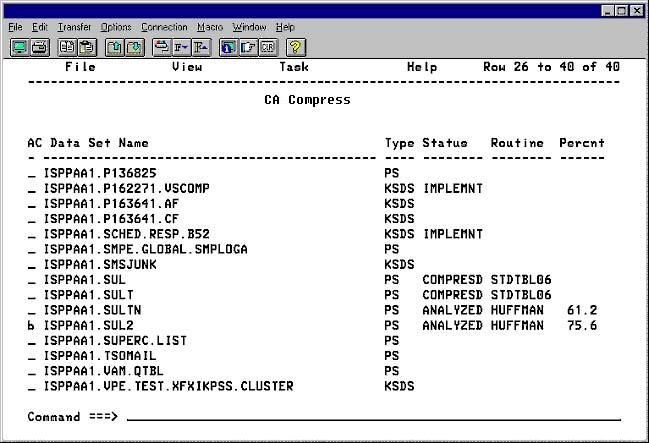Open the Connection menu
This screenshot has height=443, width=649.
[164, 26]
